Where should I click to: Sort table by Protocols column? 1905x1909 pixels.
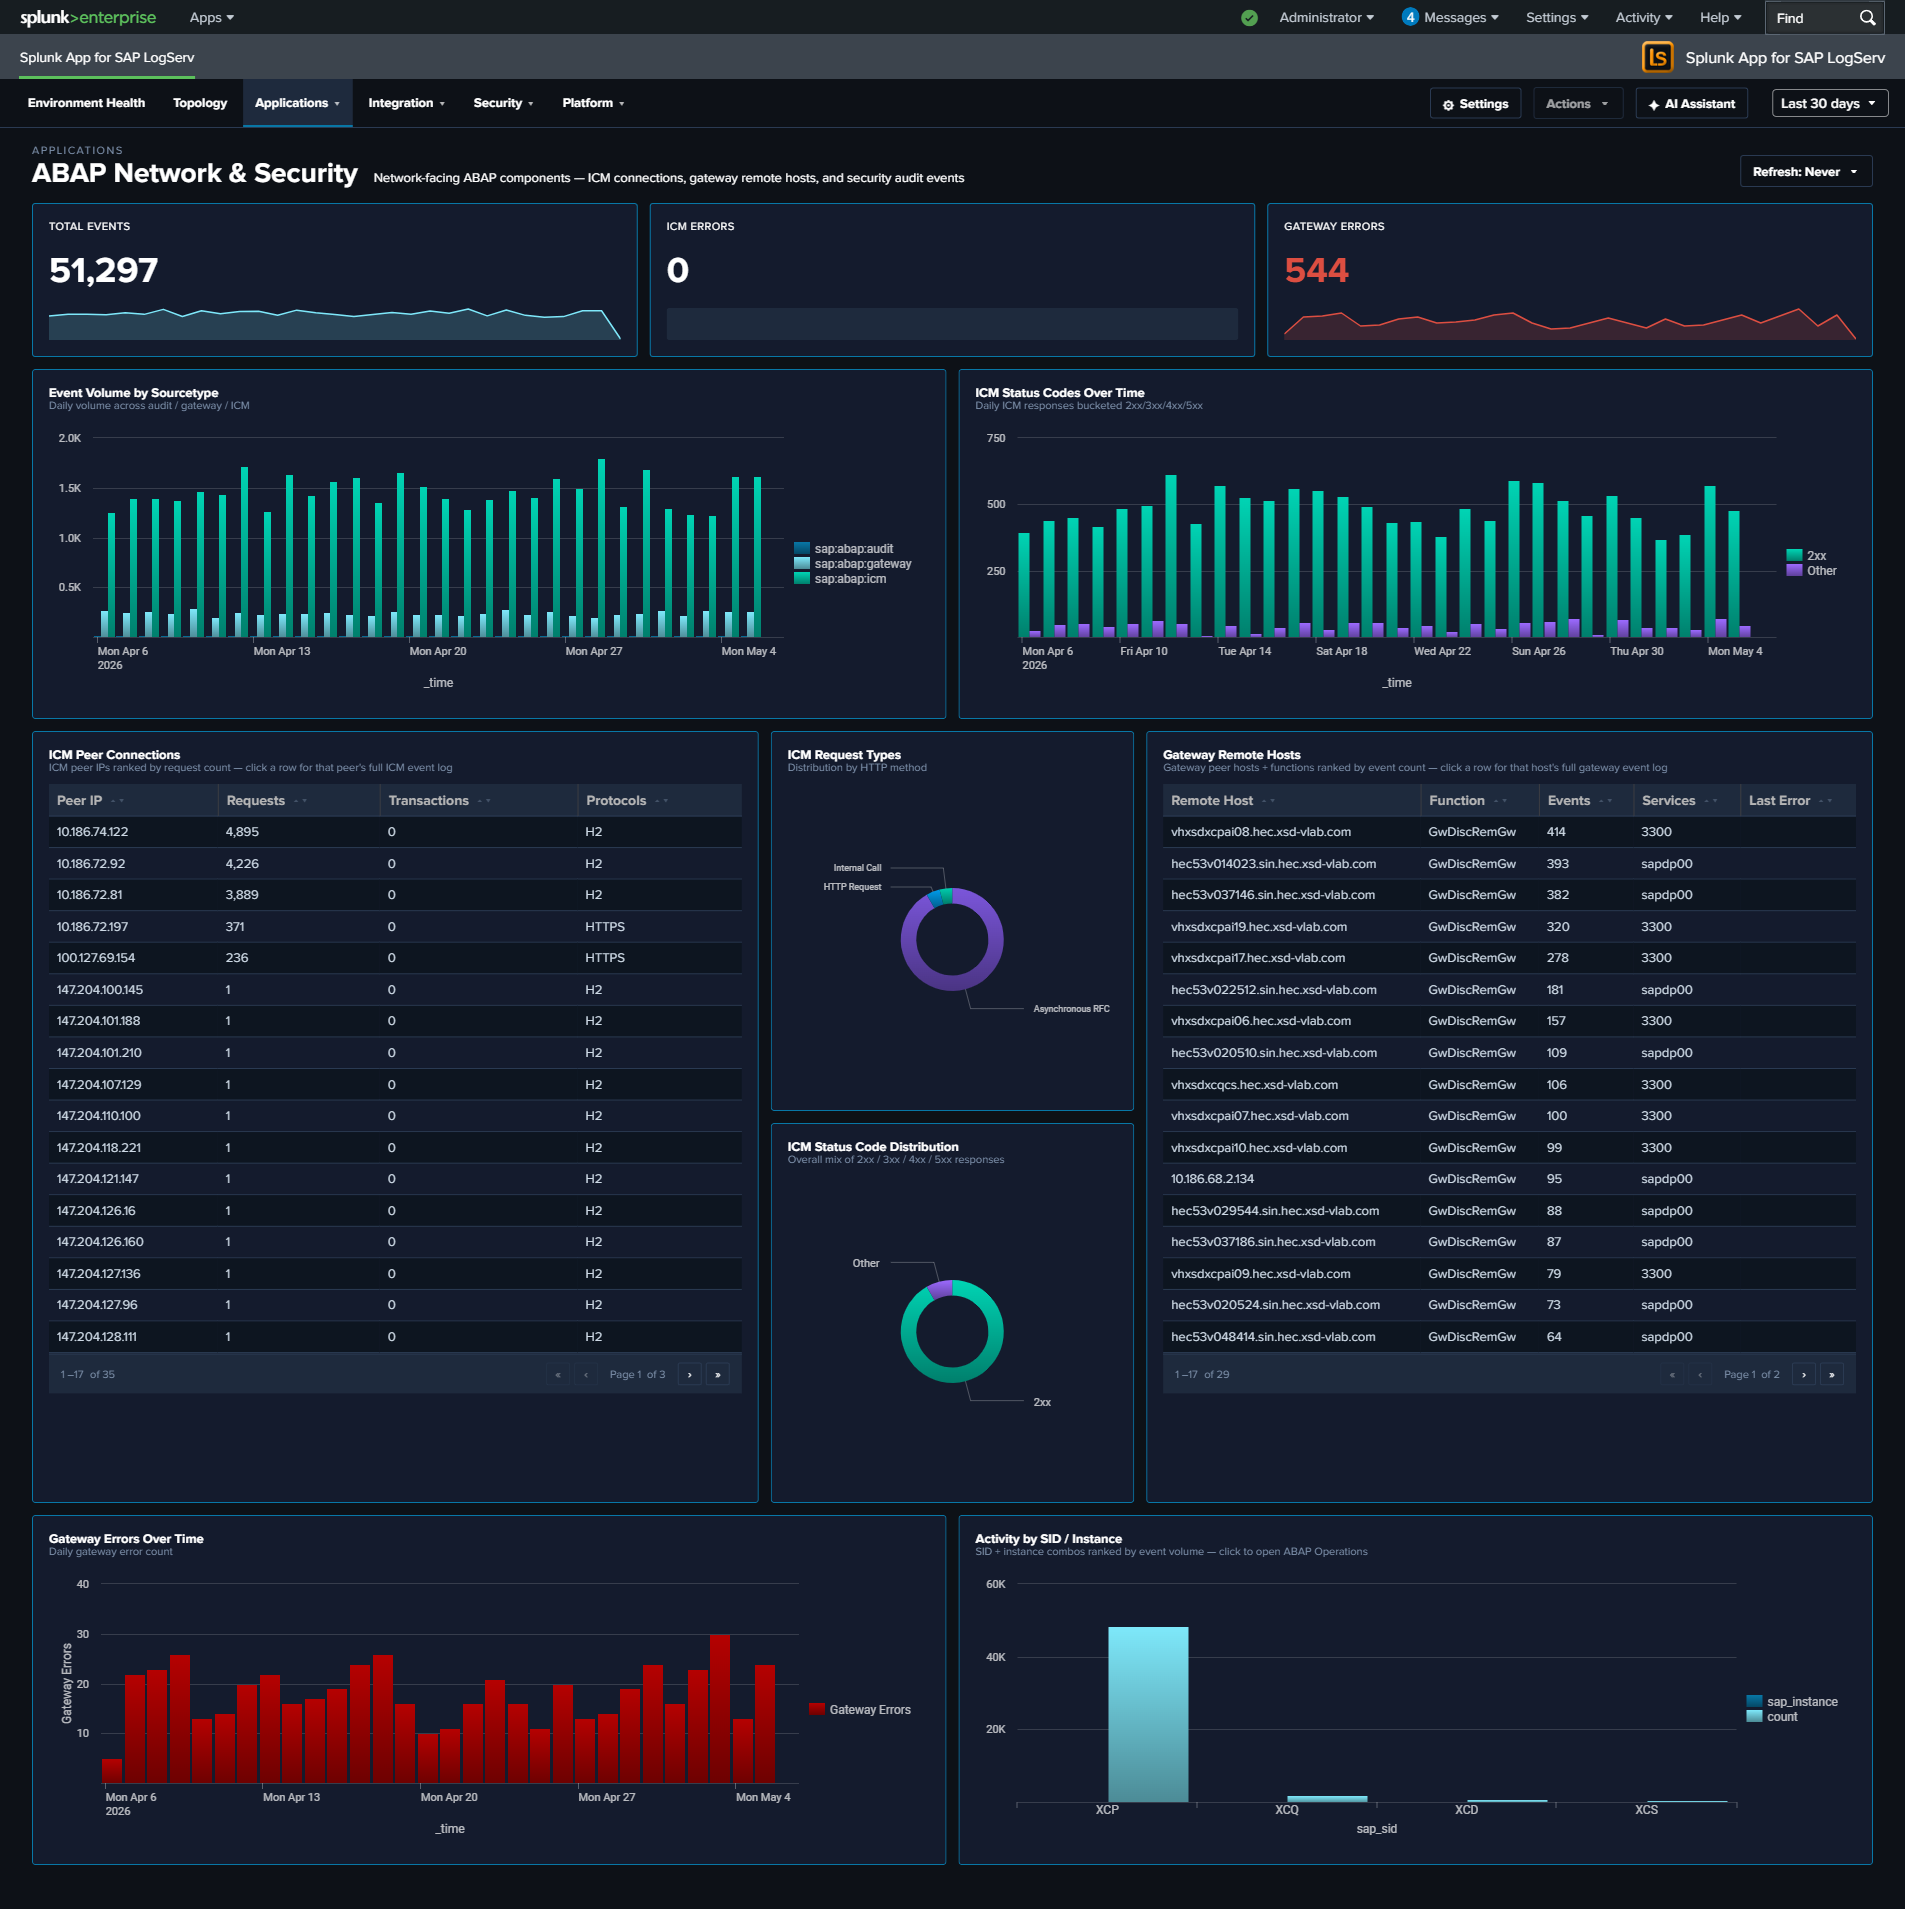[659, 800]
